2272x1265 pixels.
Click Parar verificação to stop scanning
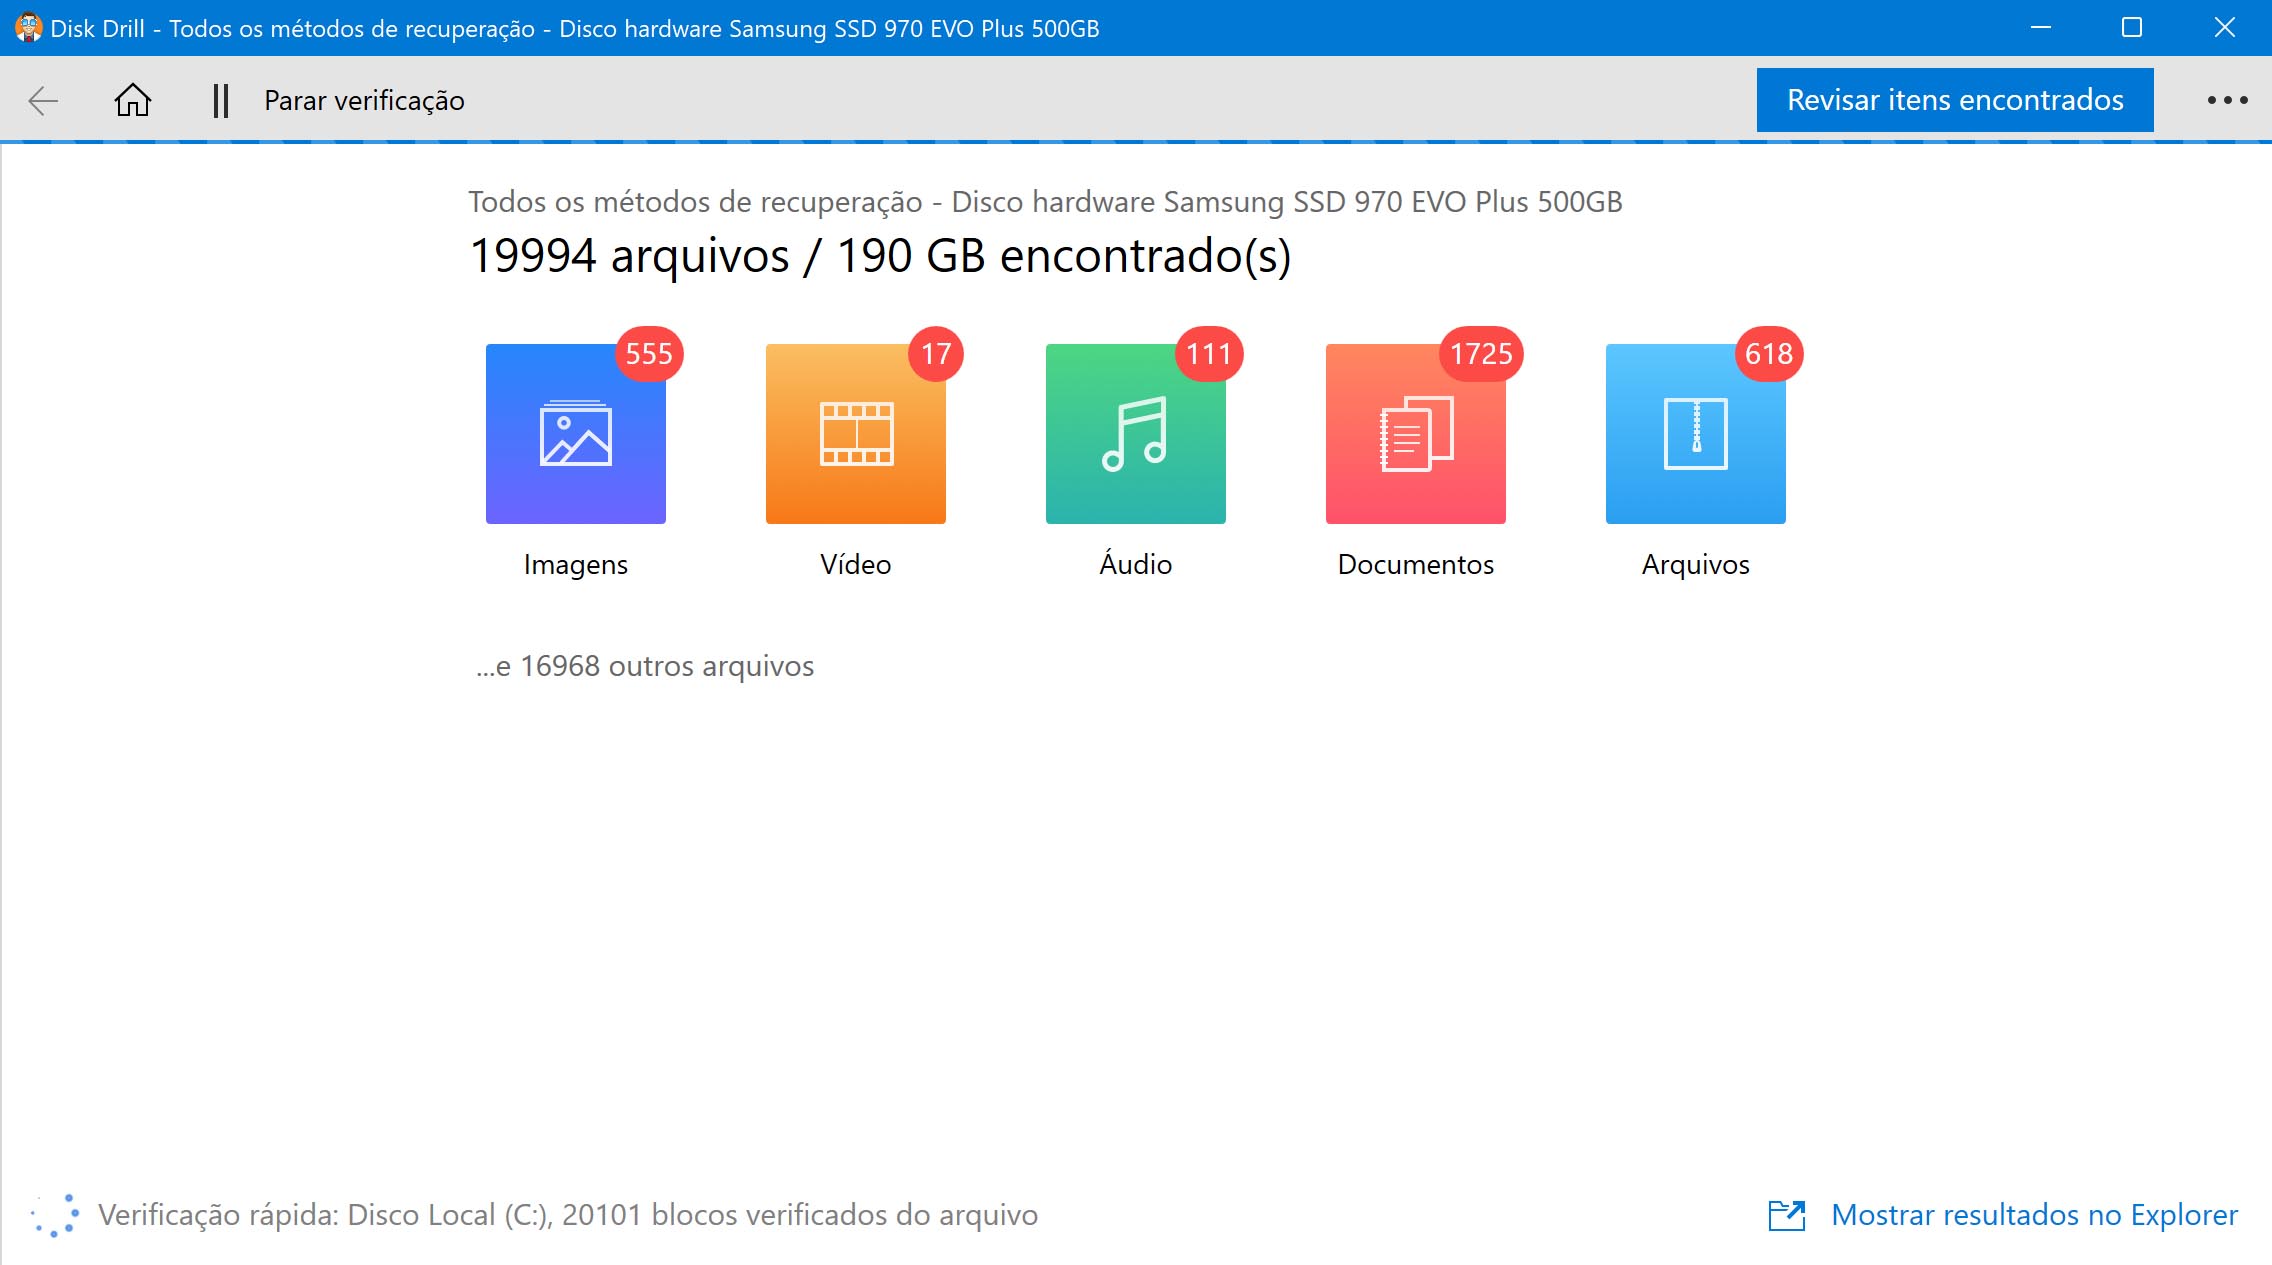pyautogui.click(x=364, y=100)
